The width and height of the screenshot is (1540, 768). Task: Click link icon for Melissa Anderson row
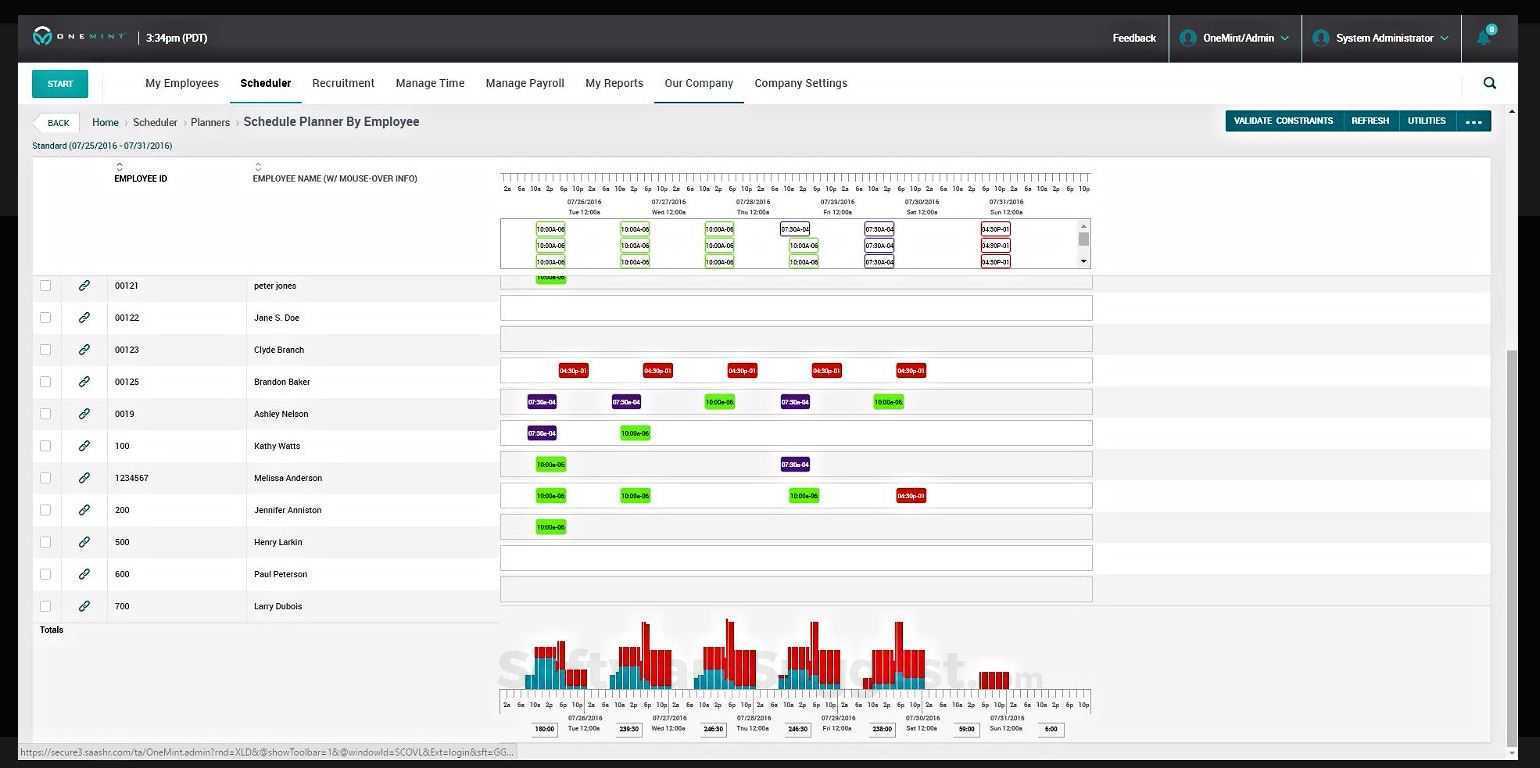click(84, 478)
